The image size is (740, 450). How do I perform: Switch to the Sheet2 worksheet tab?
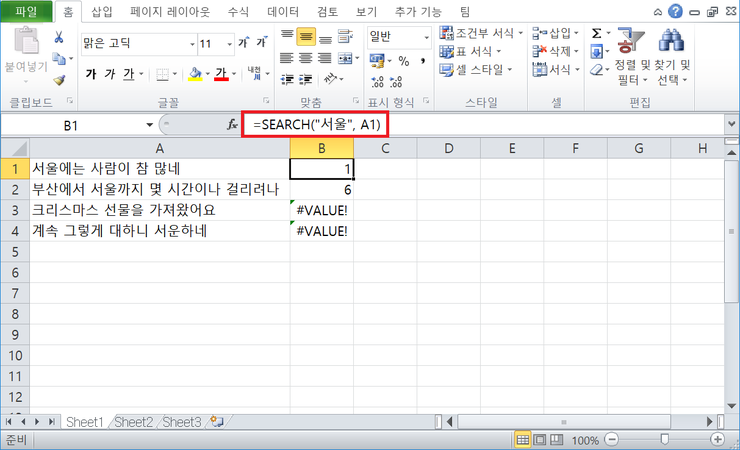pos(134,422)
